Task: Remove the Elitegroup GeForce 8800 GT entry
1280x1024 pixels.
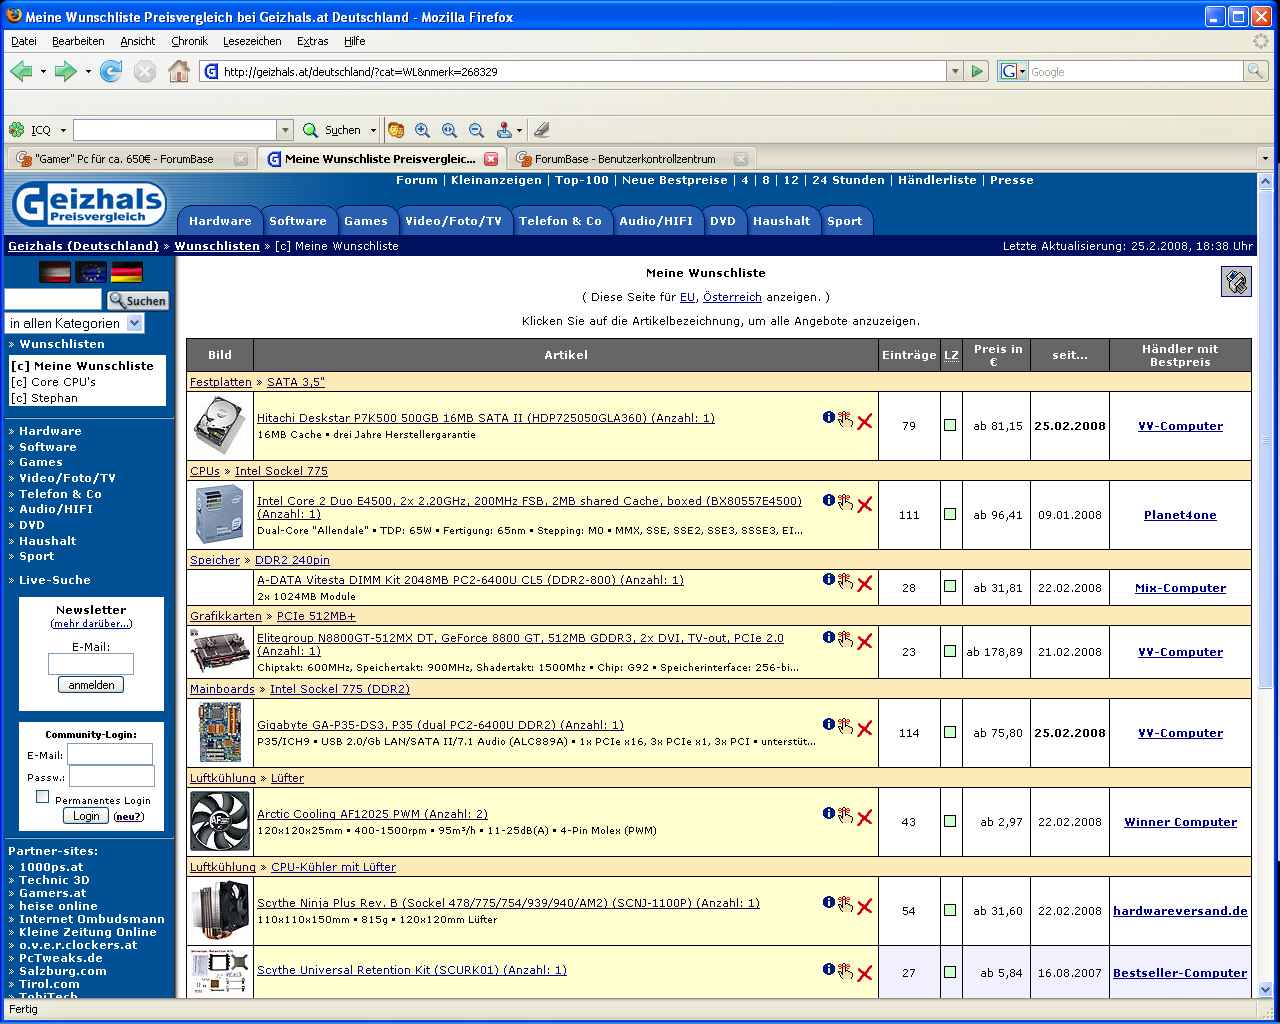Action: (865, 642)
